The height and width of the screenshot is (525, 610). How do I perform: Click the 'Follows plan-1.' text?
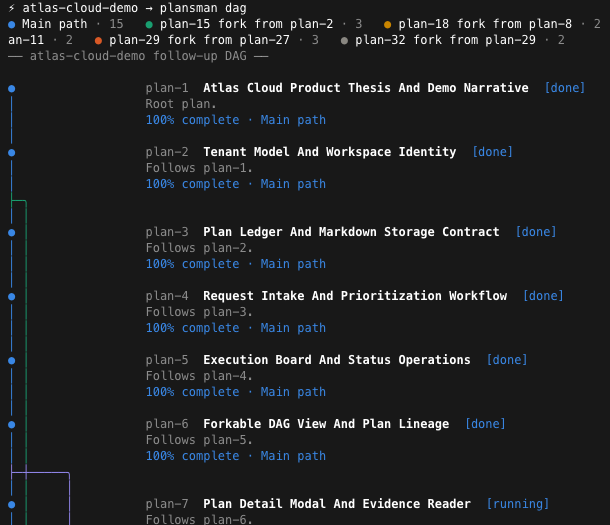pyautogui.click(x=199, y=168)
